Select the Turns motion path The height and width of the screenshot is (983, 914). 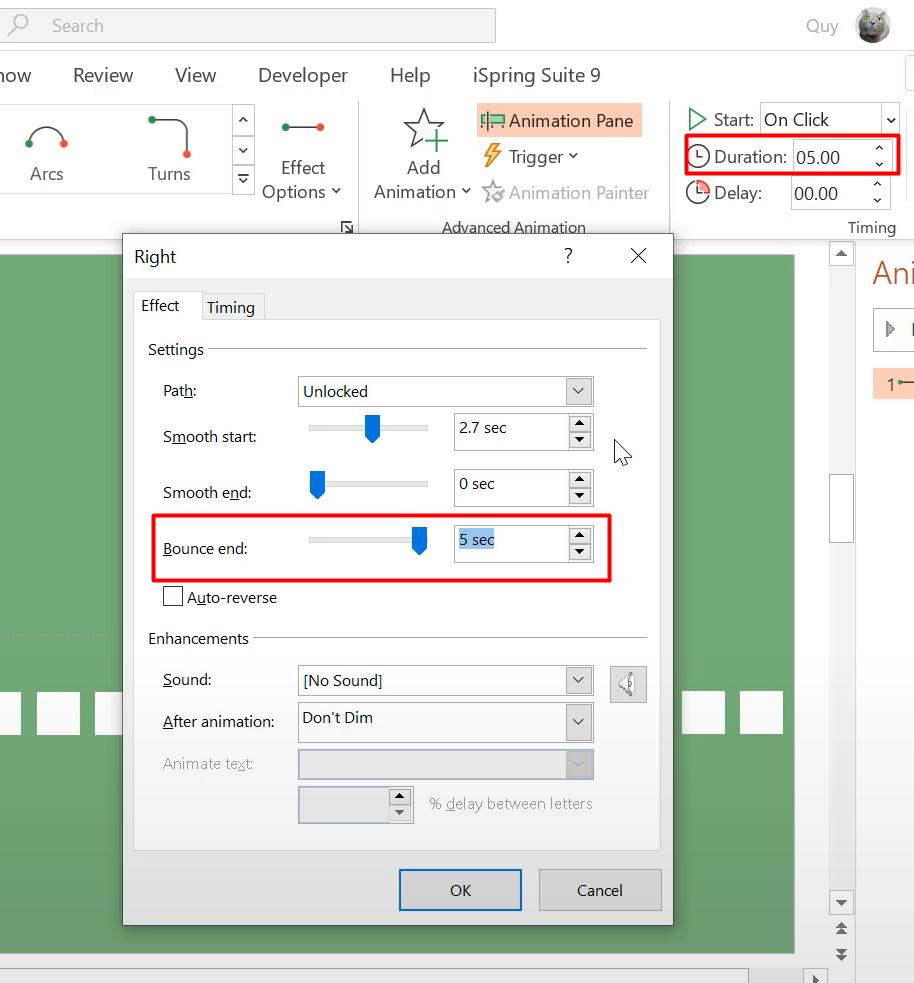pyautogui.click(x=168, y=148)
